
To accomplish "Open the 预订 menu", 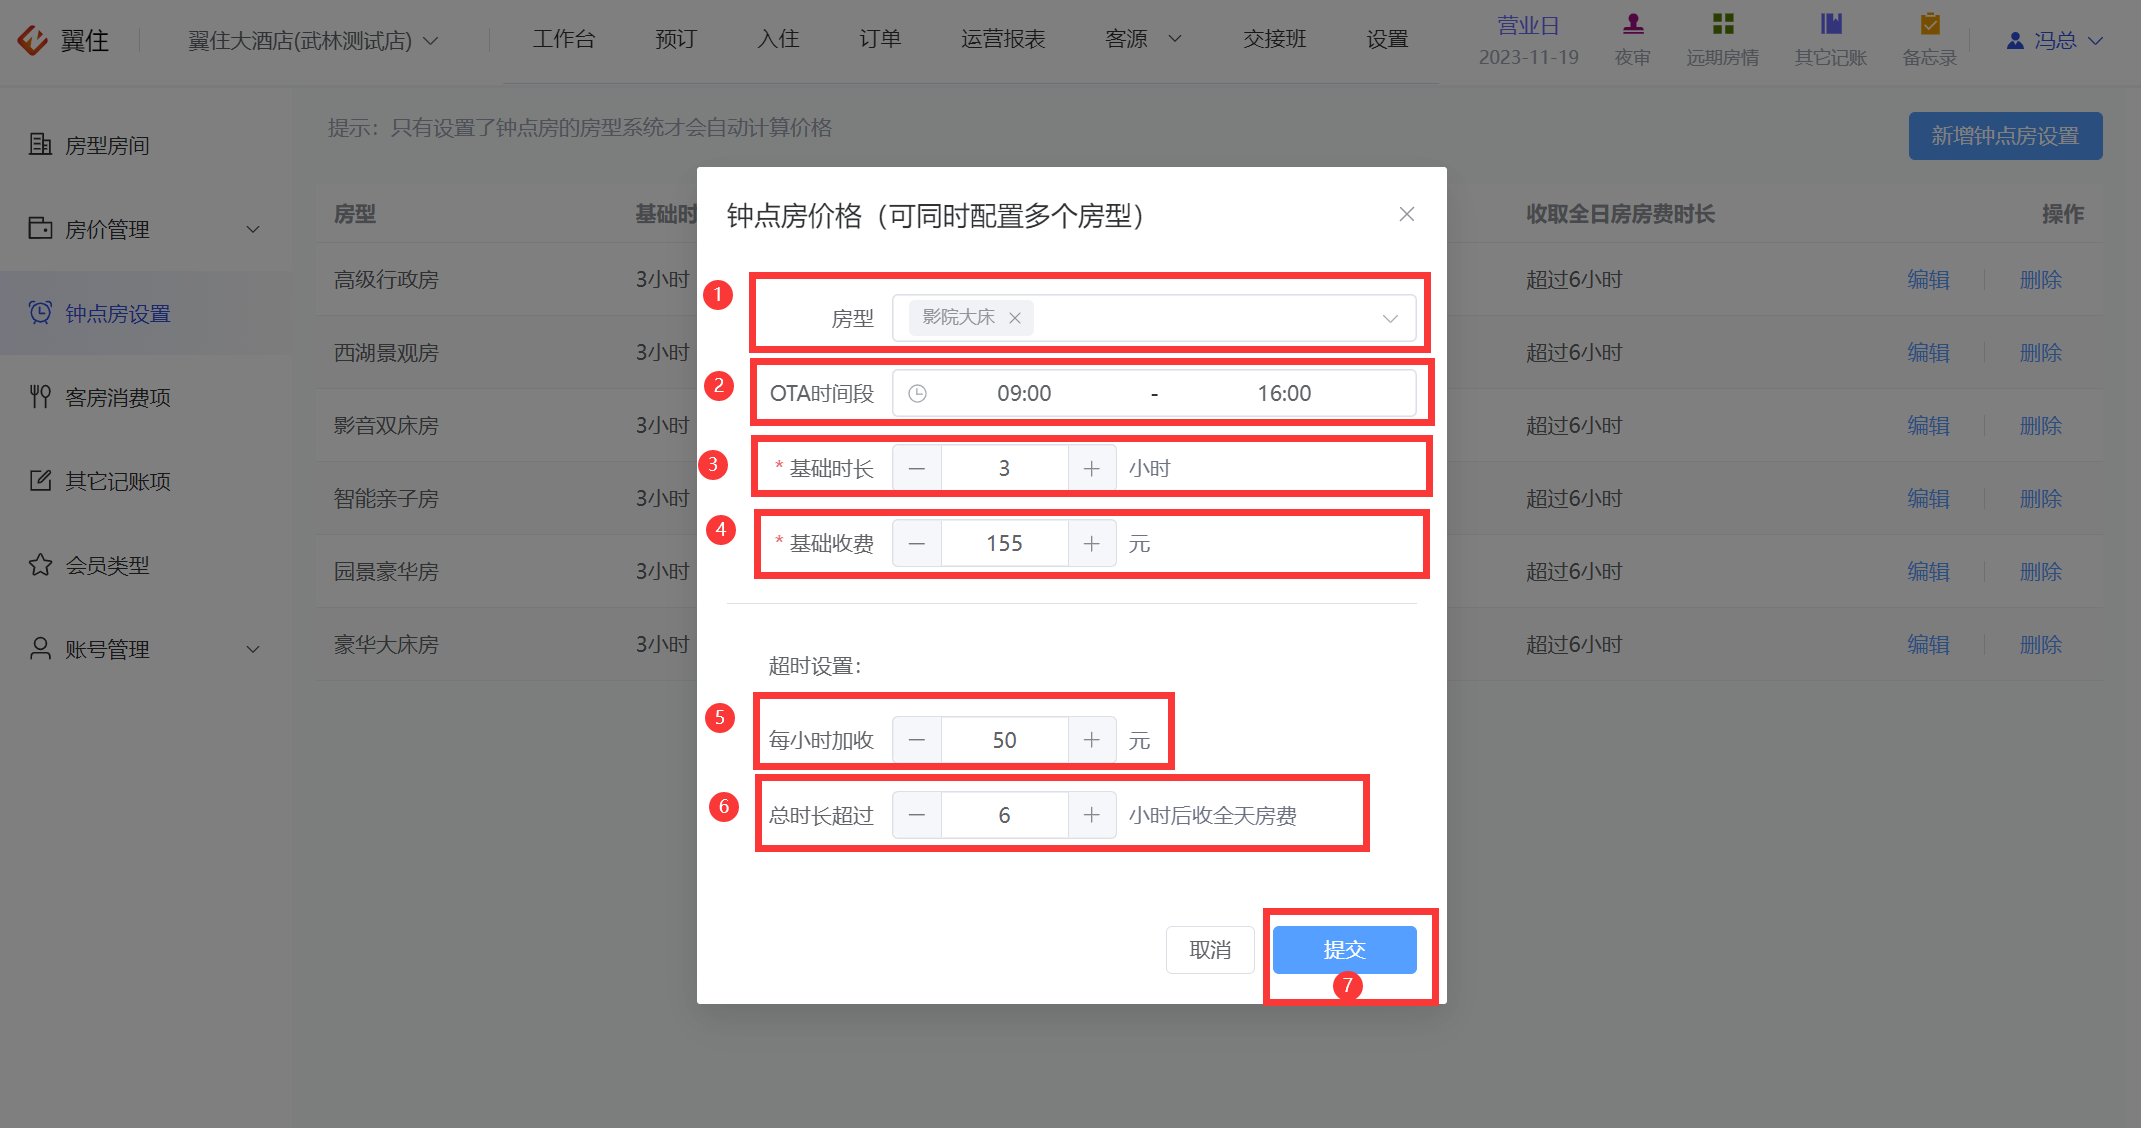I will [676, 39].
